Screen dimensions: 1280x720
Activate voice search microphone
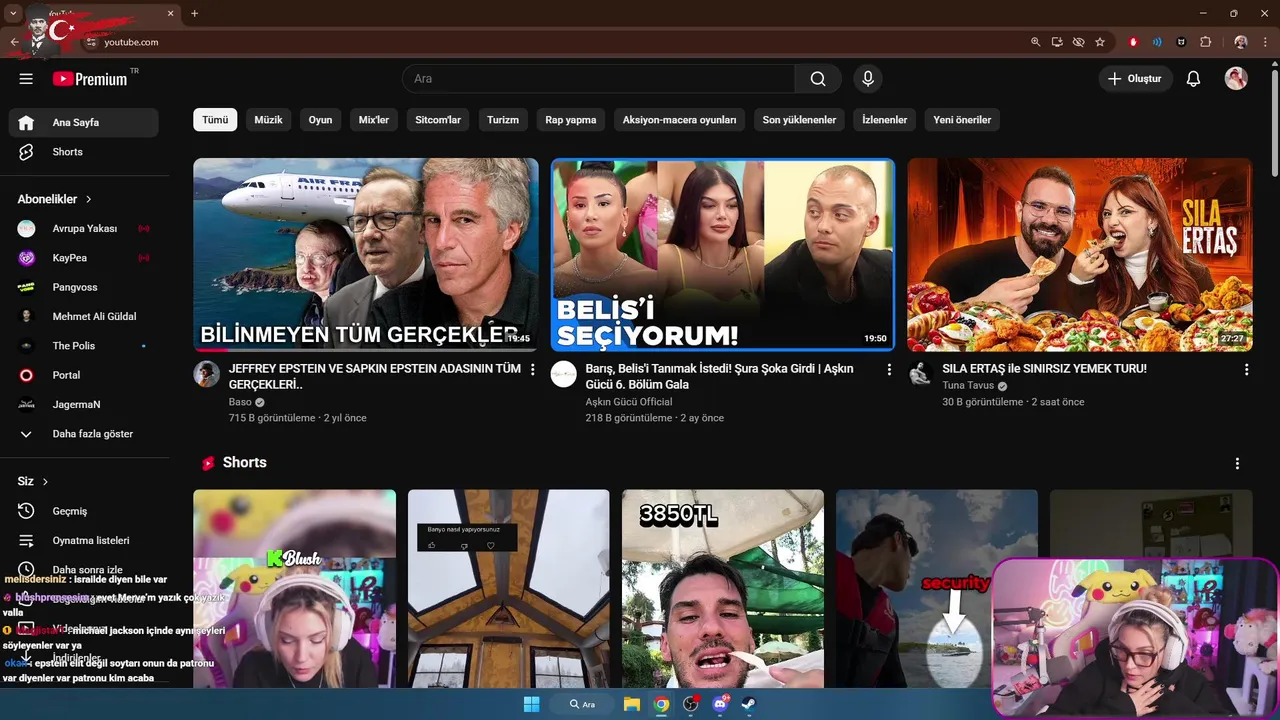click(868, 79)
